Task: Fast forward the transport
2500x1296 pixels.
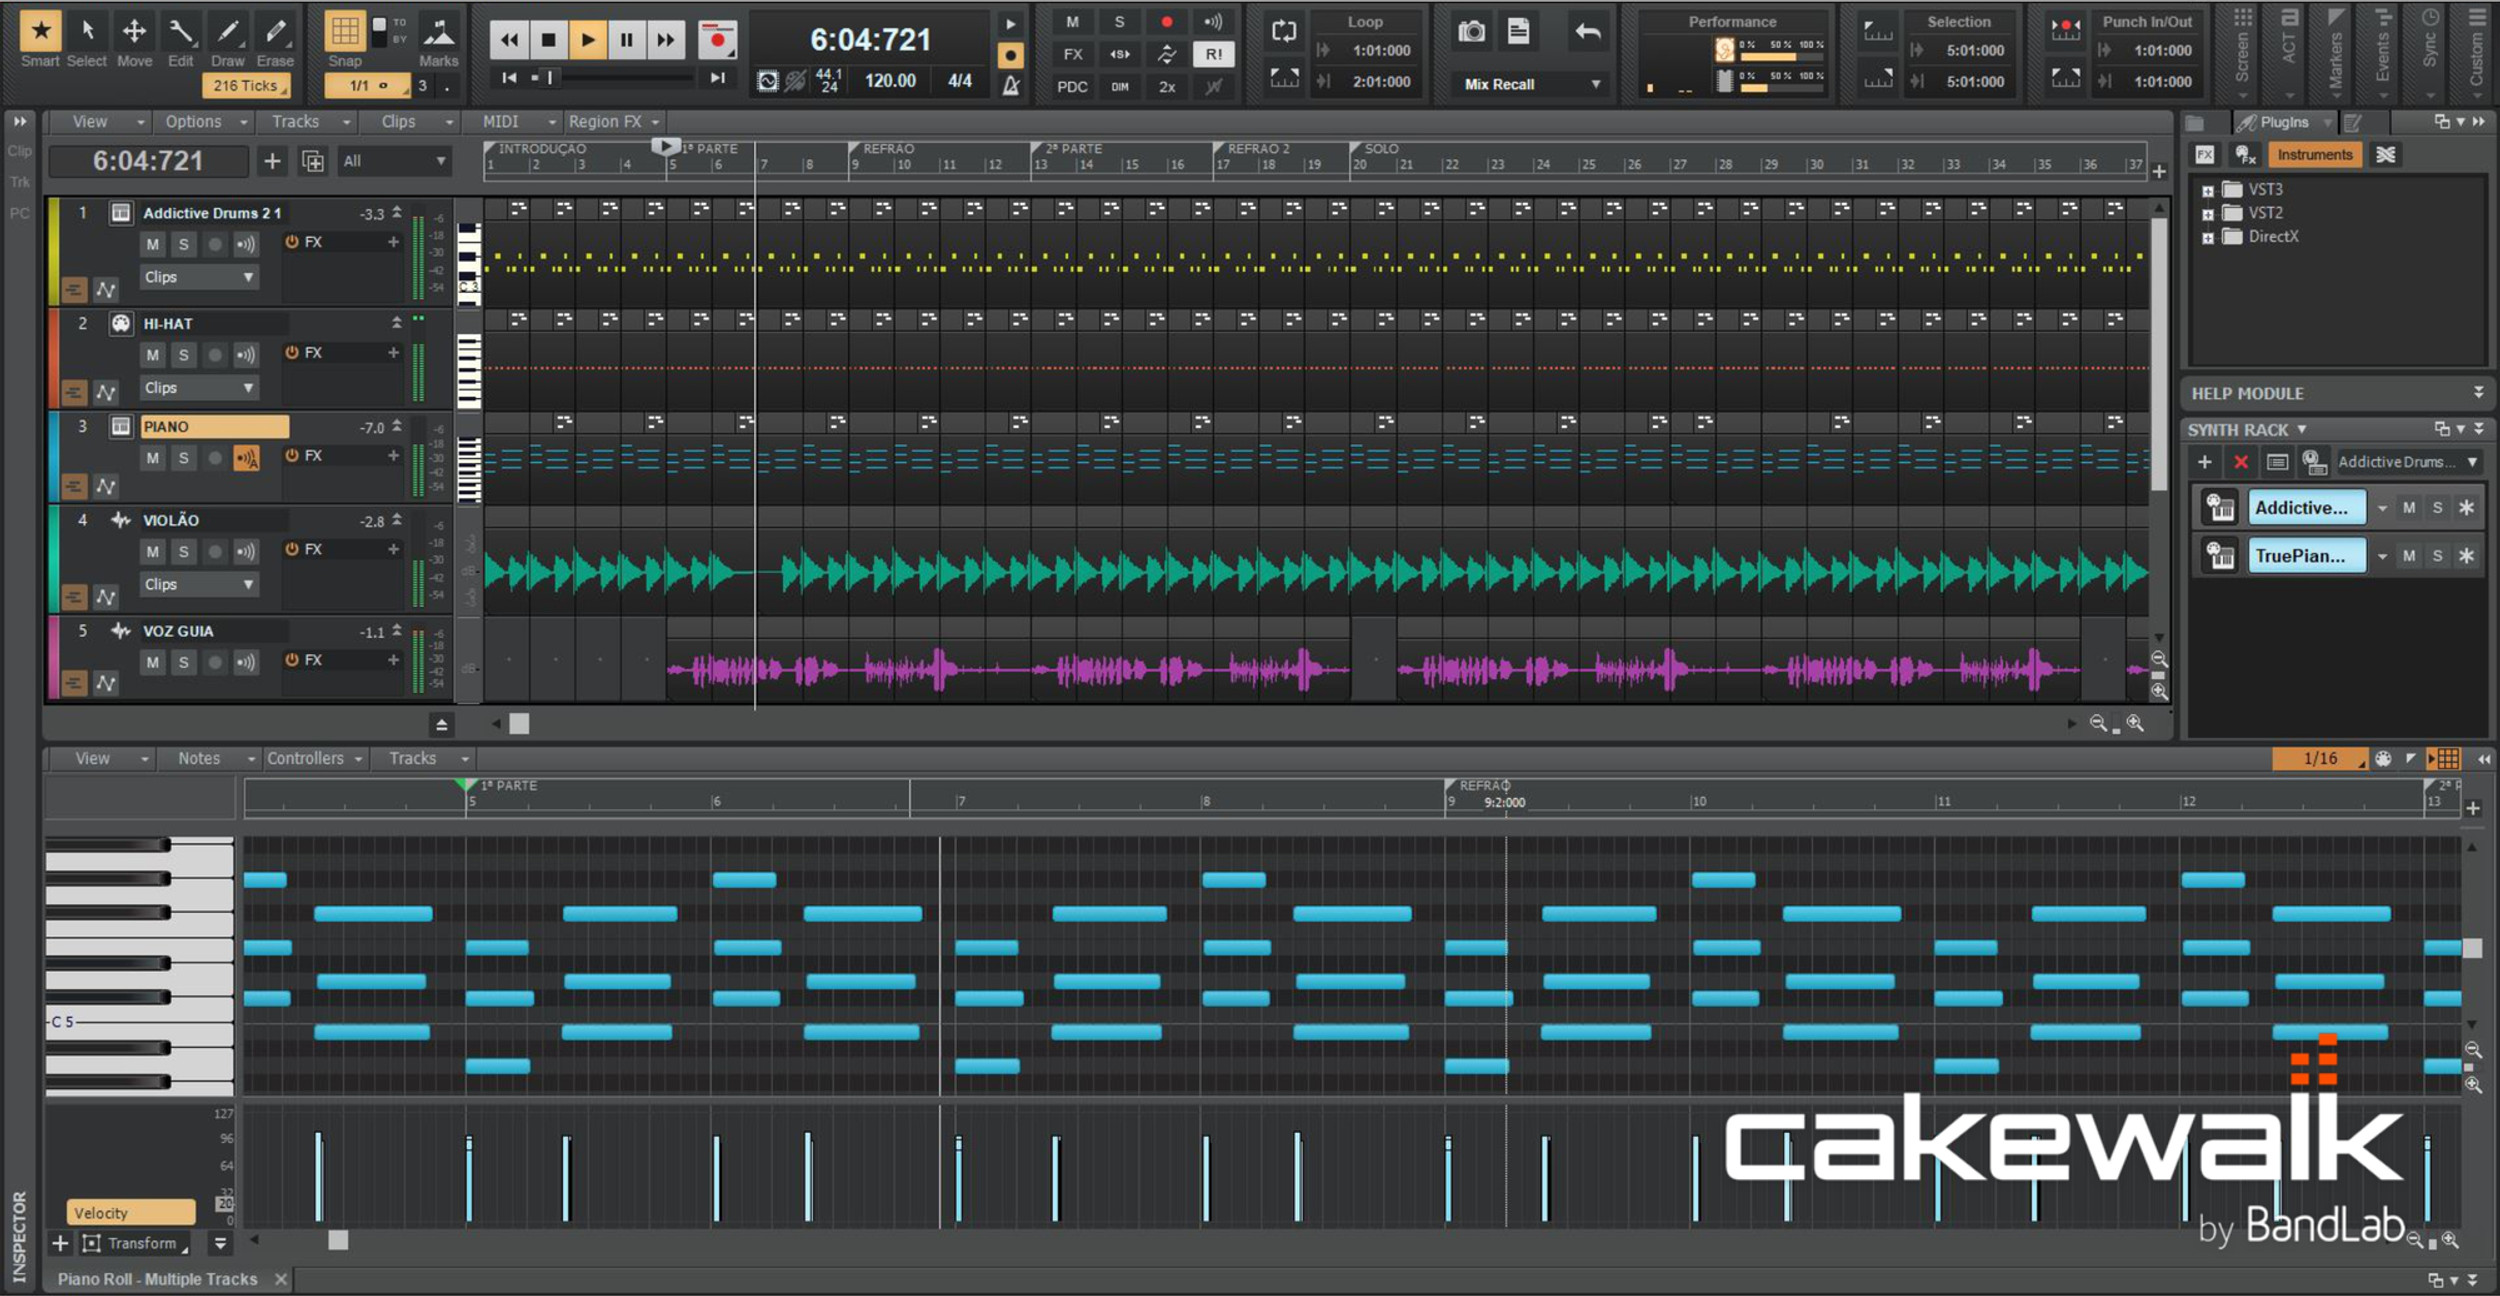Action: (x=665, y=40)
